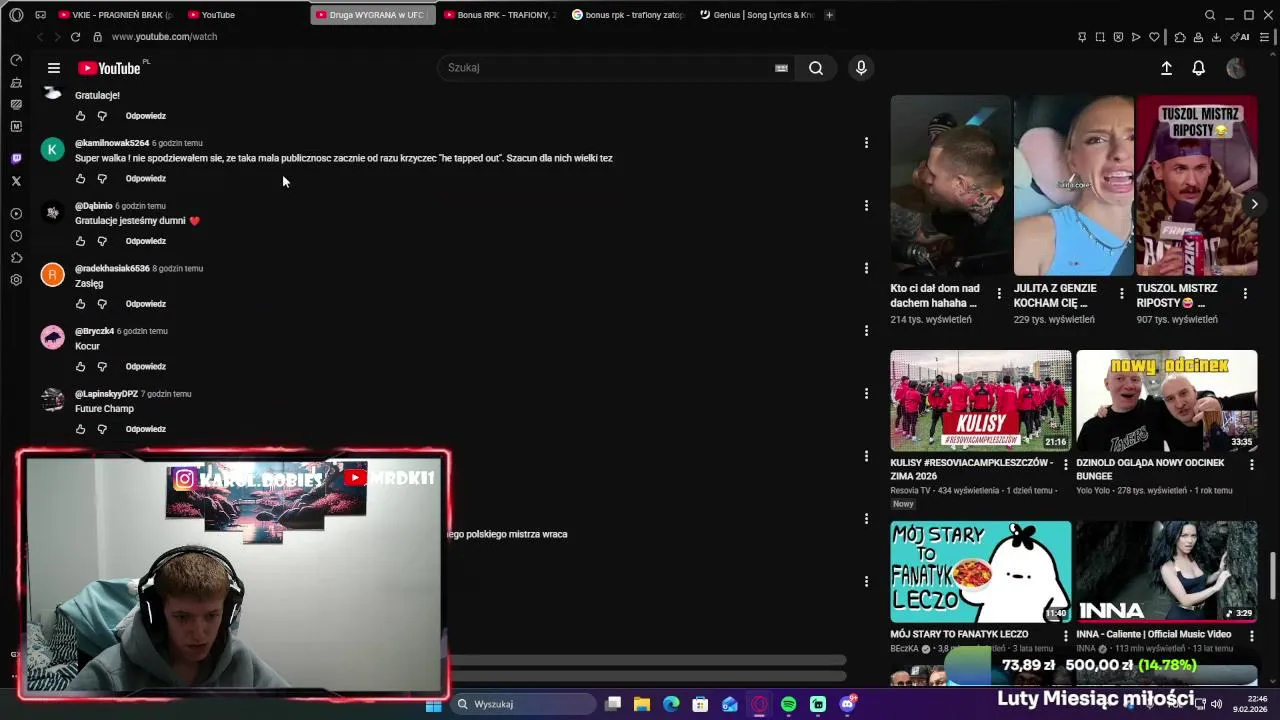1280x720 pixels.
Task: Open the account avatar menu
Action: [1236, 68]
